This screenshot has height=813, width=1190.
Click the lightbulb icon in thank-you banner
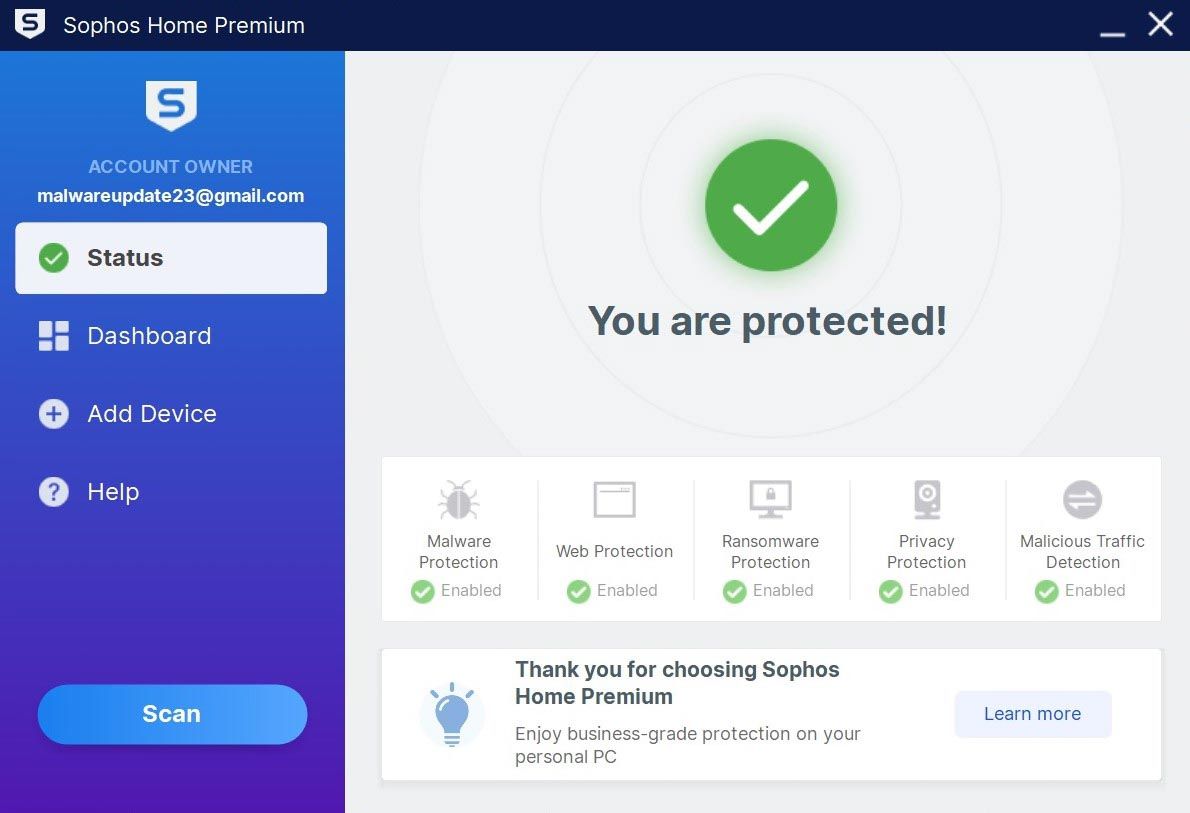tap(454, 714)
